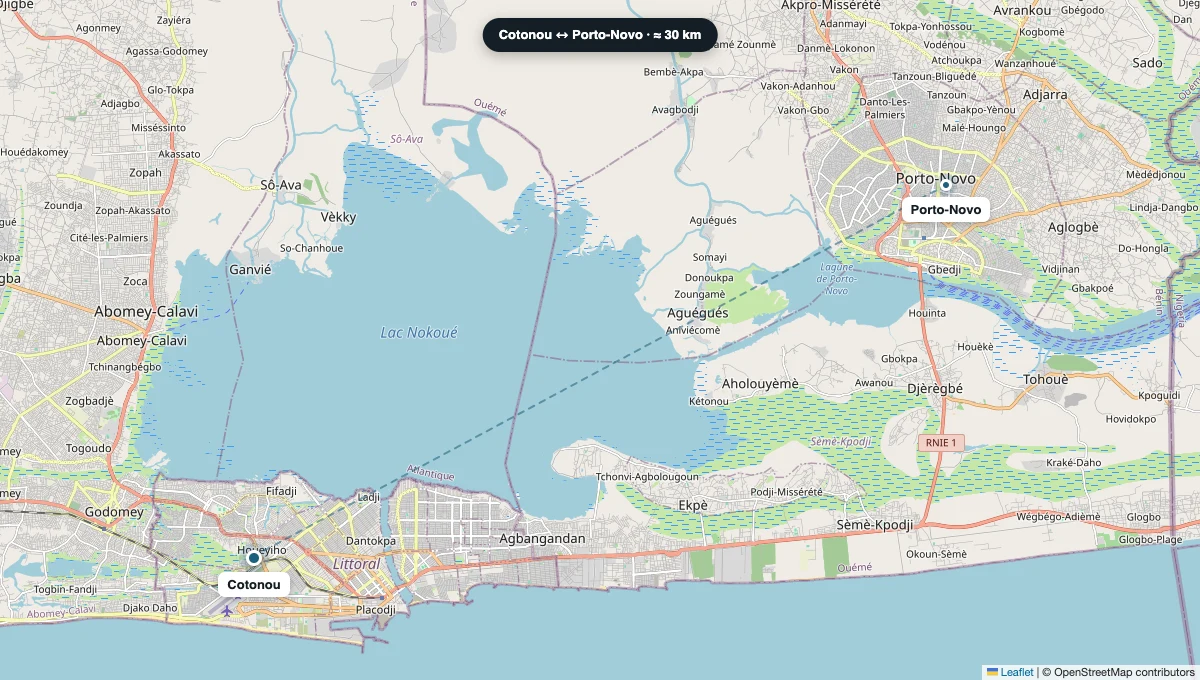Click the Cotonou map marker dot
This screenshot has height=680, width=1200.
tap(254, 557)
